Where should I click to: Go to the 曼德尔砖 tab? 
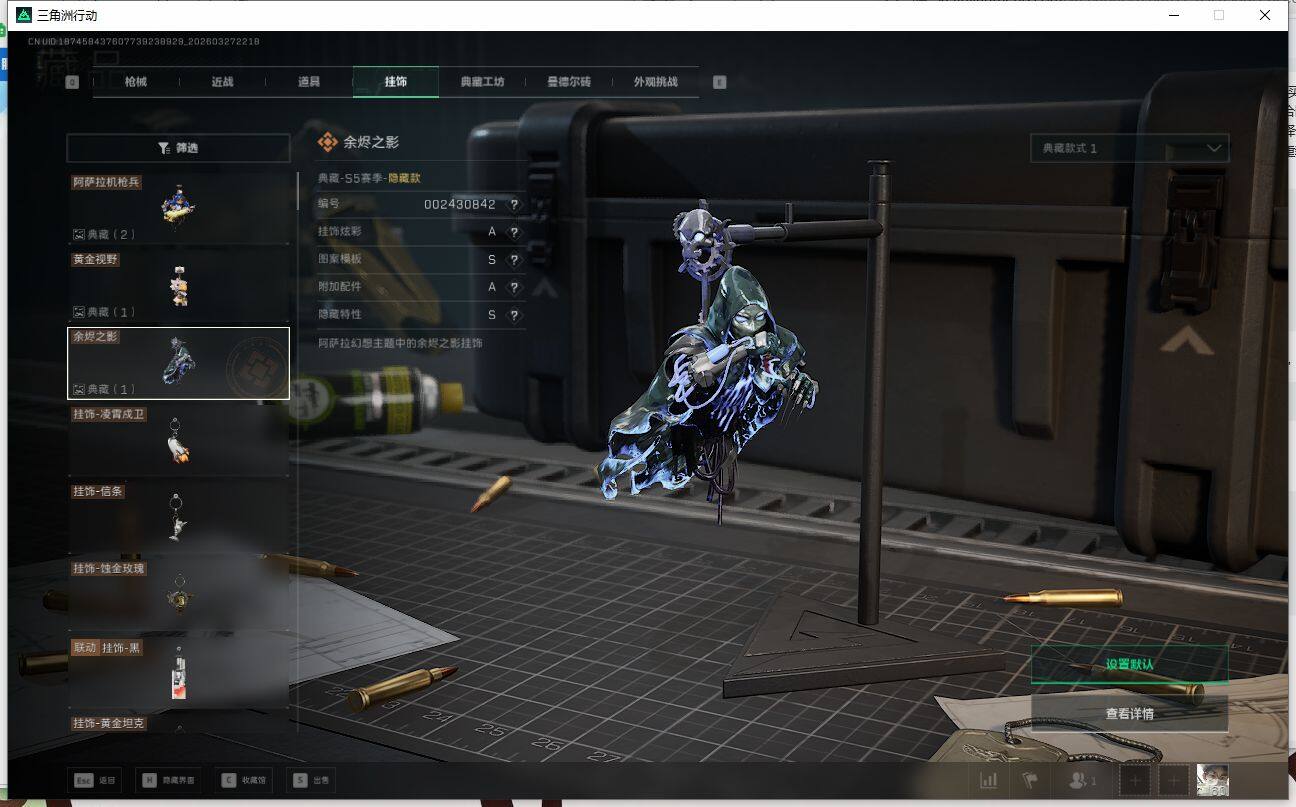[568, 82]
